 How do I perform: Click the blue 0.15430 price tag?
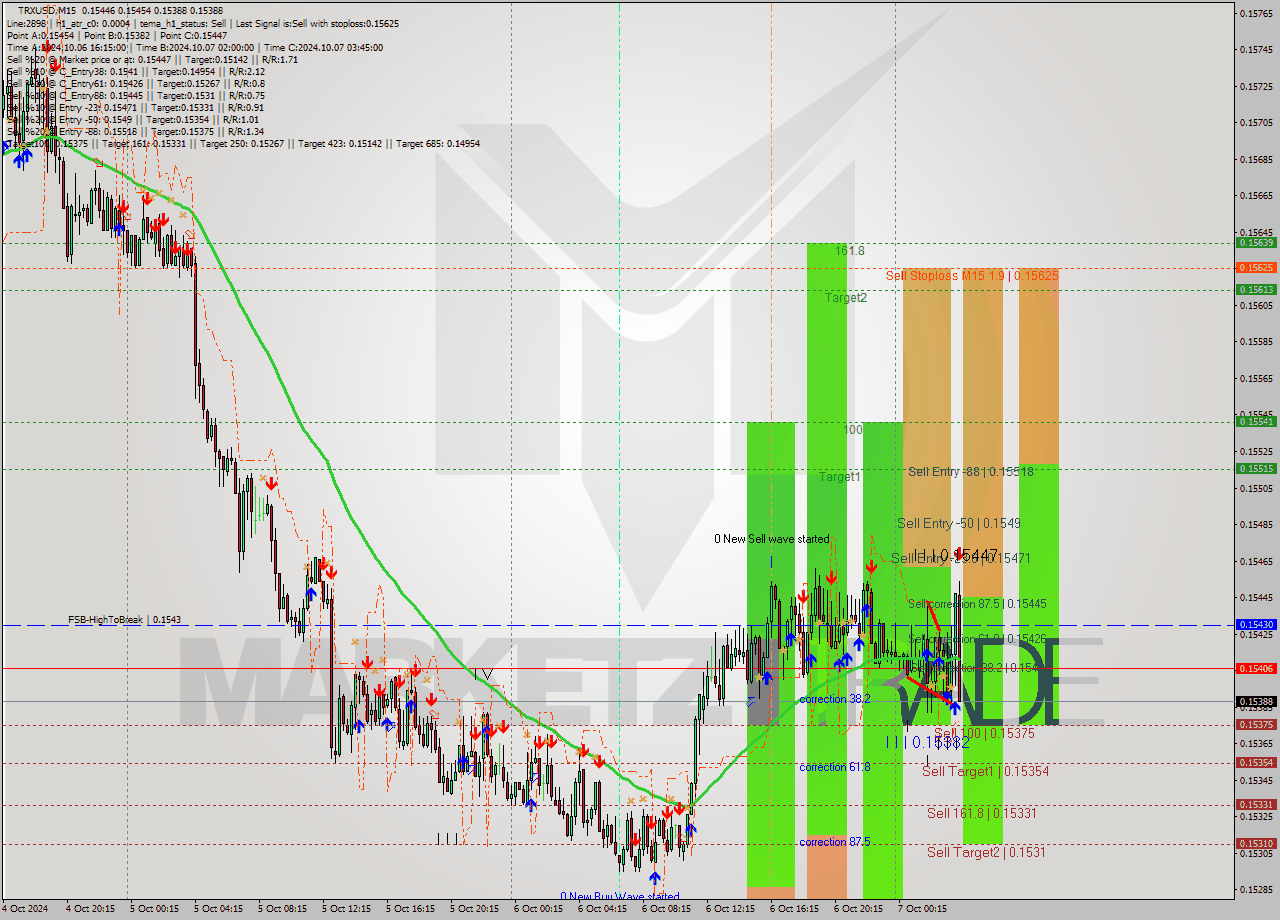point(1256,624)
